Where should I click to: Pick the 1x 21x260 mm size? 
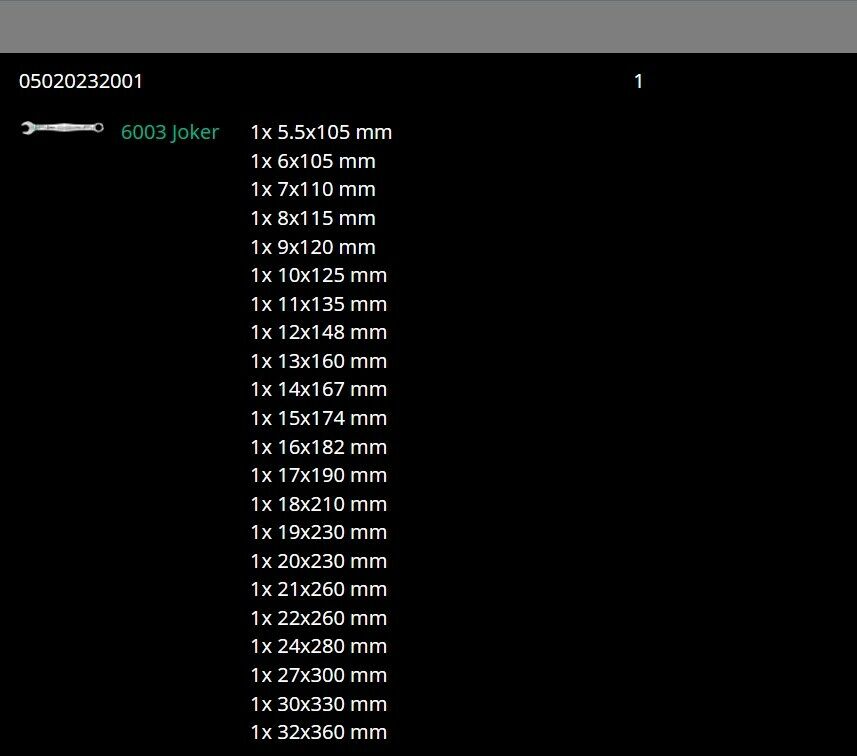click(x=318, y=589)
